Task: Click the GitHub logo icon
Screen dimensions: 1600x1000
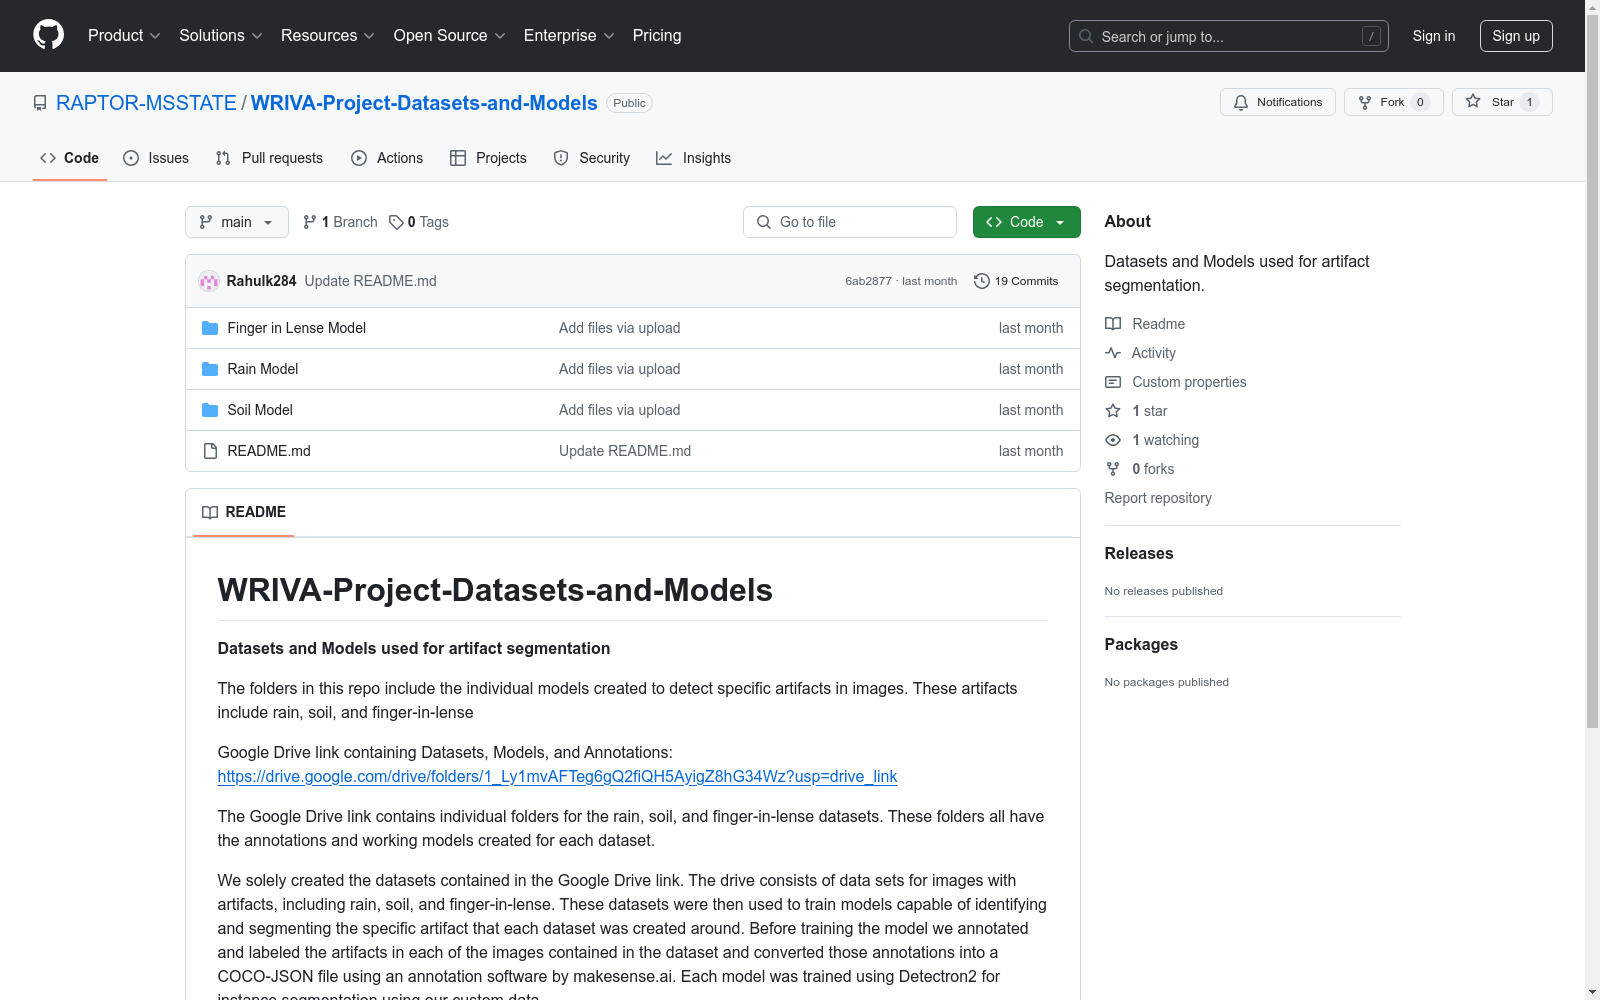Action: 48,35
